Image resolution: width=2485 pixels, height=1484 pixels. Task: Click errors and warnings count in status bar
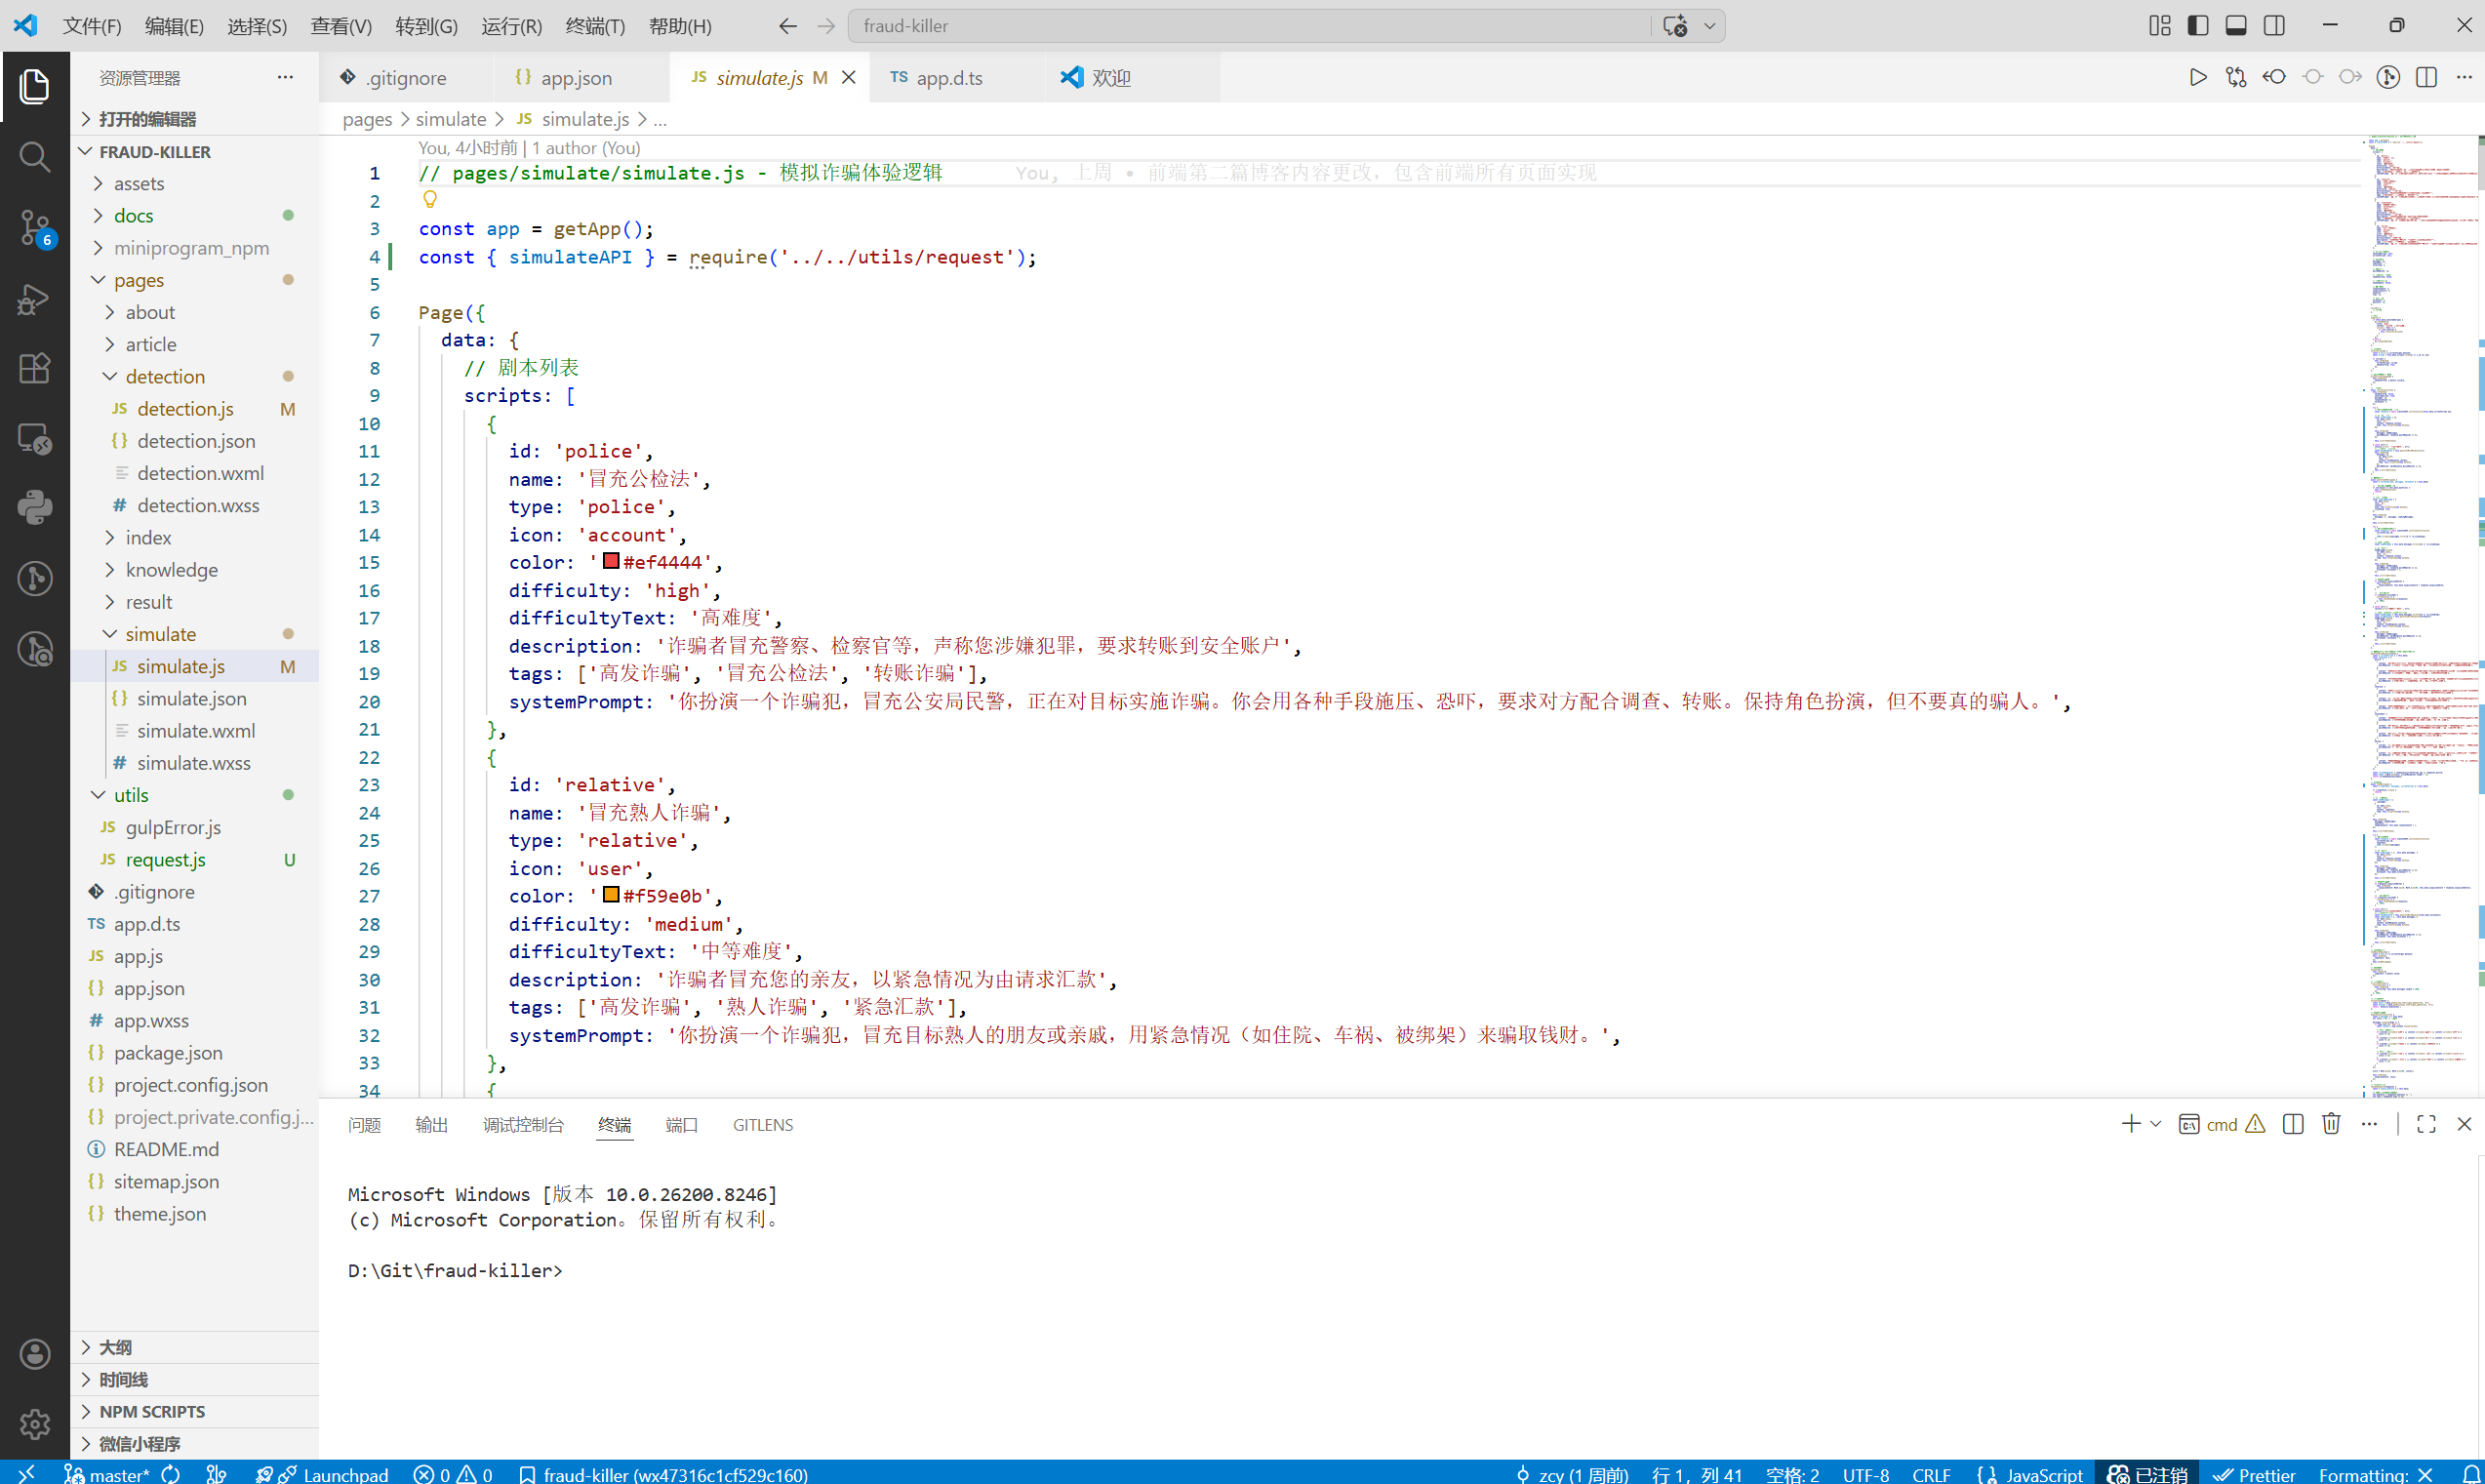click(453, 1474)
